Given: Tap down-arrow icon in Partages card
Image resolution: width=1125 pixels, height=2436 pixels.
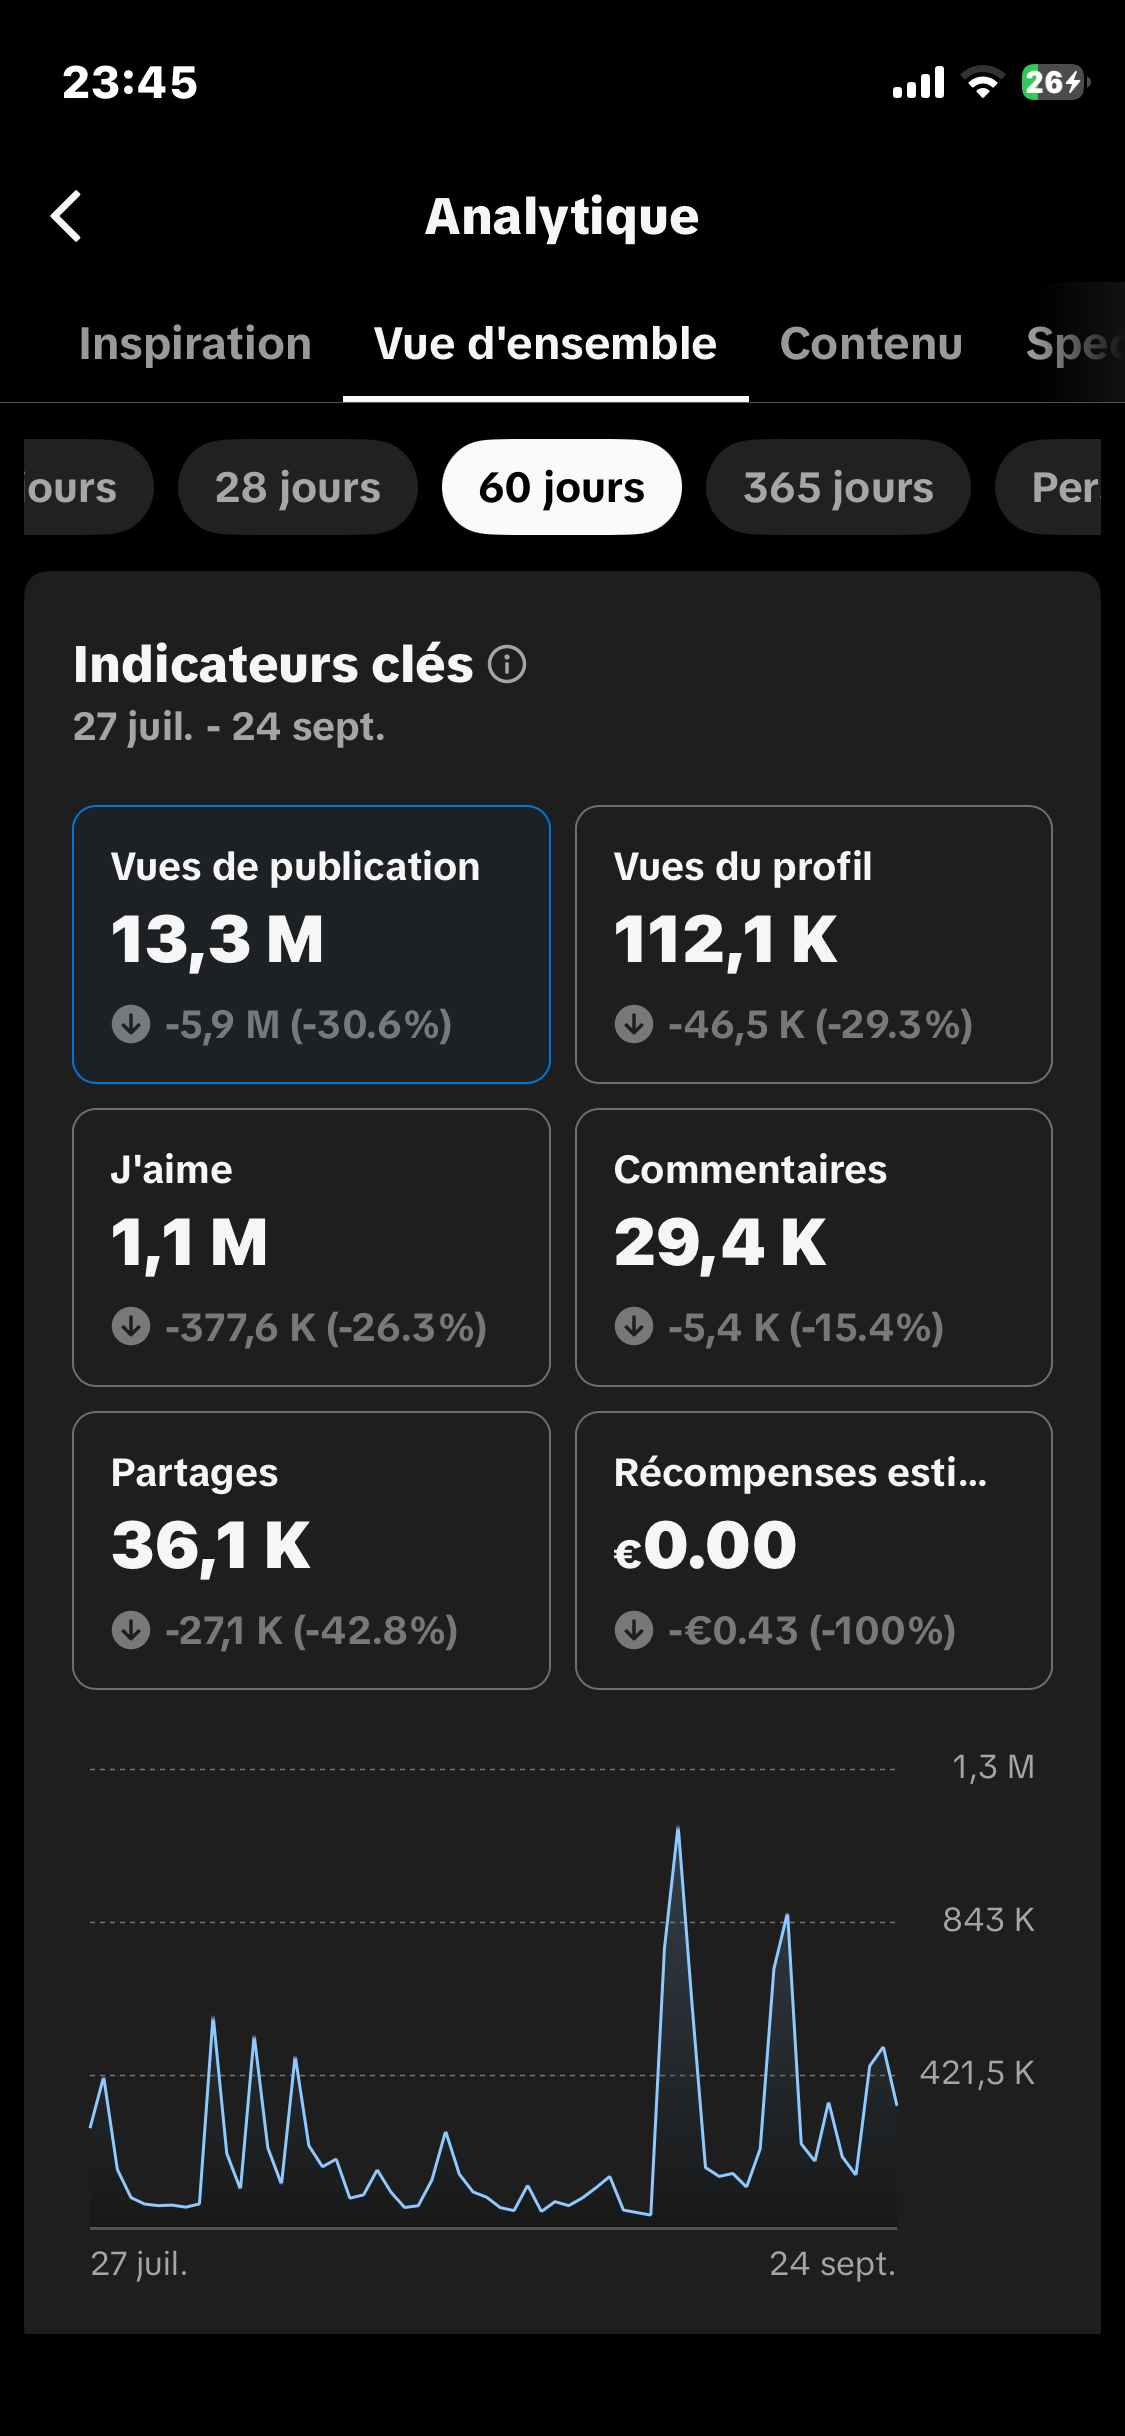Looking at the screenshot, I should pyautogui.click(x=131, y=1630).
